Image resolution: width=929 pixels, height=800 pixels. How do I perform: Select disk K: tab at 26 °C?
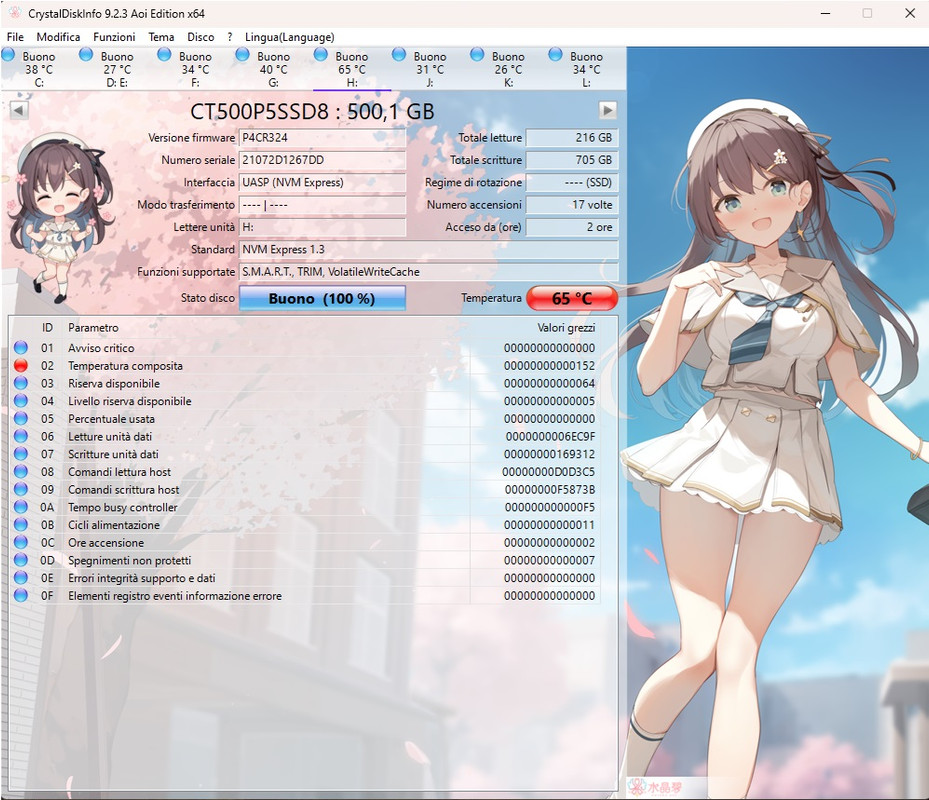[x=508, y=69]
